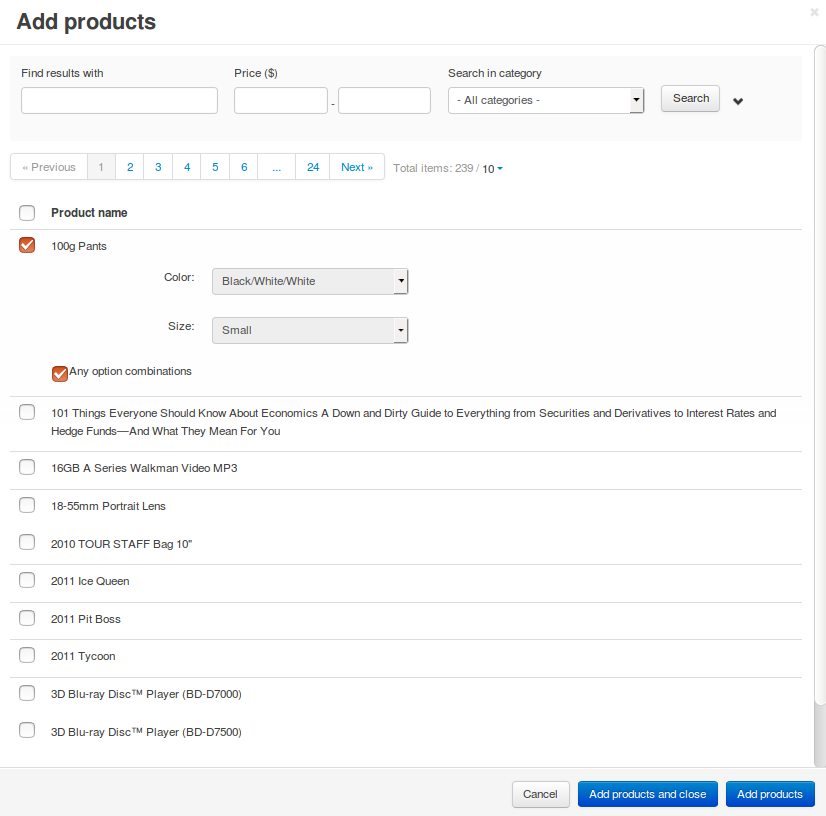The height and width of the screenshot is (816, 826).
Task: Click the Search button
Action: point(690,99)
